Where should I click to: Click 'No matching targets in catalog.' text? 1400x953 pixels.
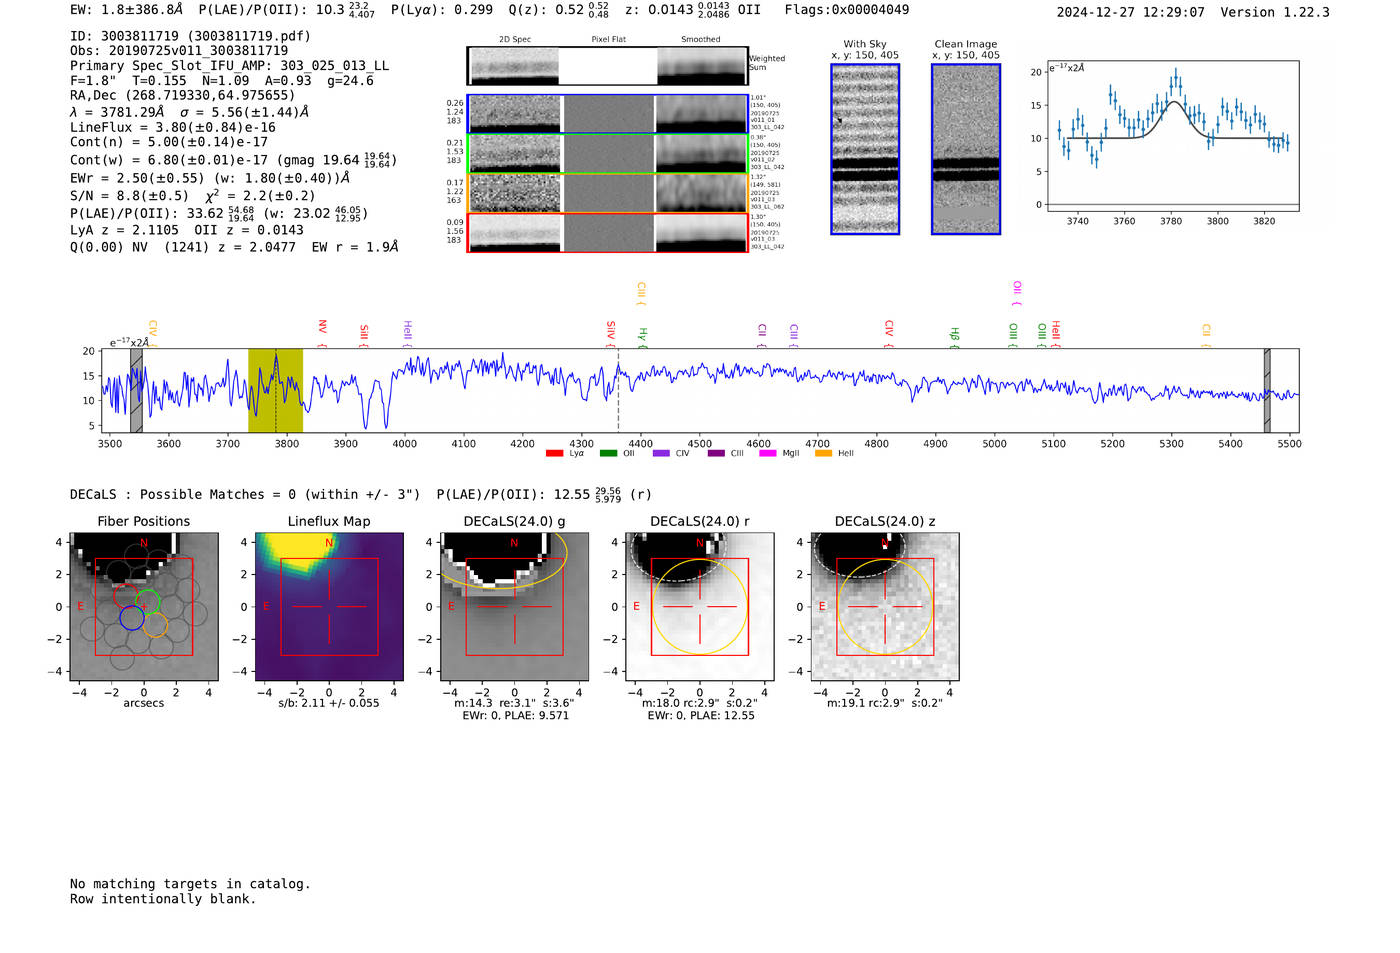pyautogui.click(x=190, y=884)
